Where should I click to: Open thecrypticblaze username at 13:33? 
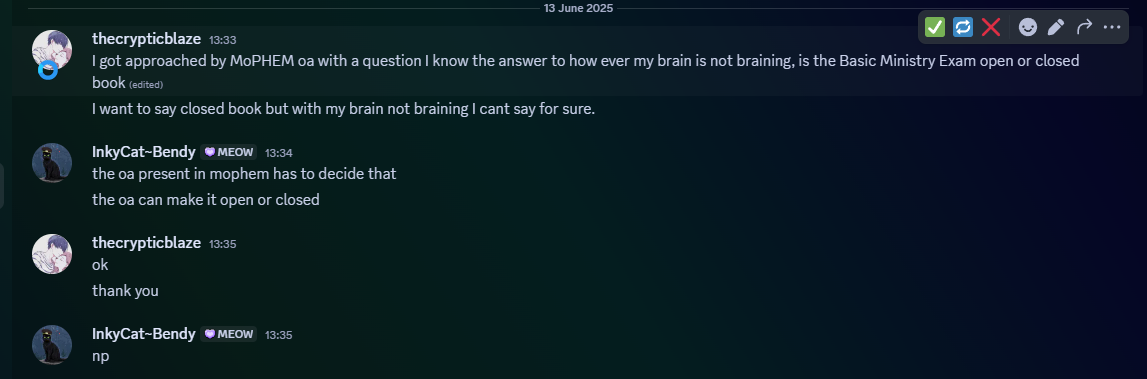[146, 39]
